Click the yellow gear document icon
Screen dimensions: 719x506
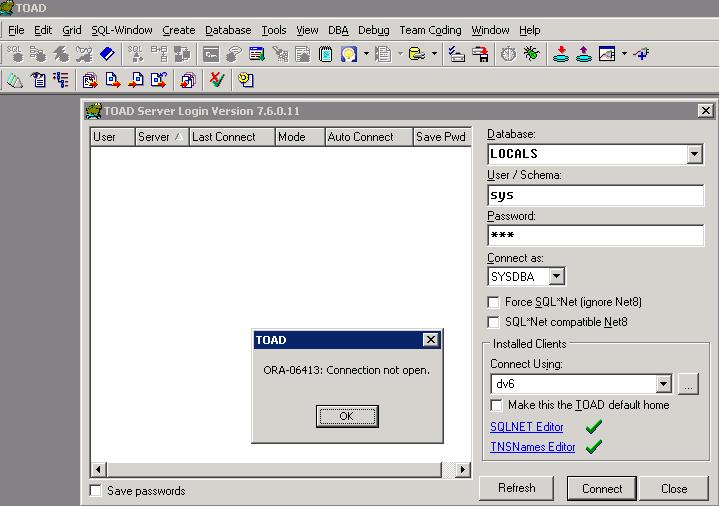[246, 80]
